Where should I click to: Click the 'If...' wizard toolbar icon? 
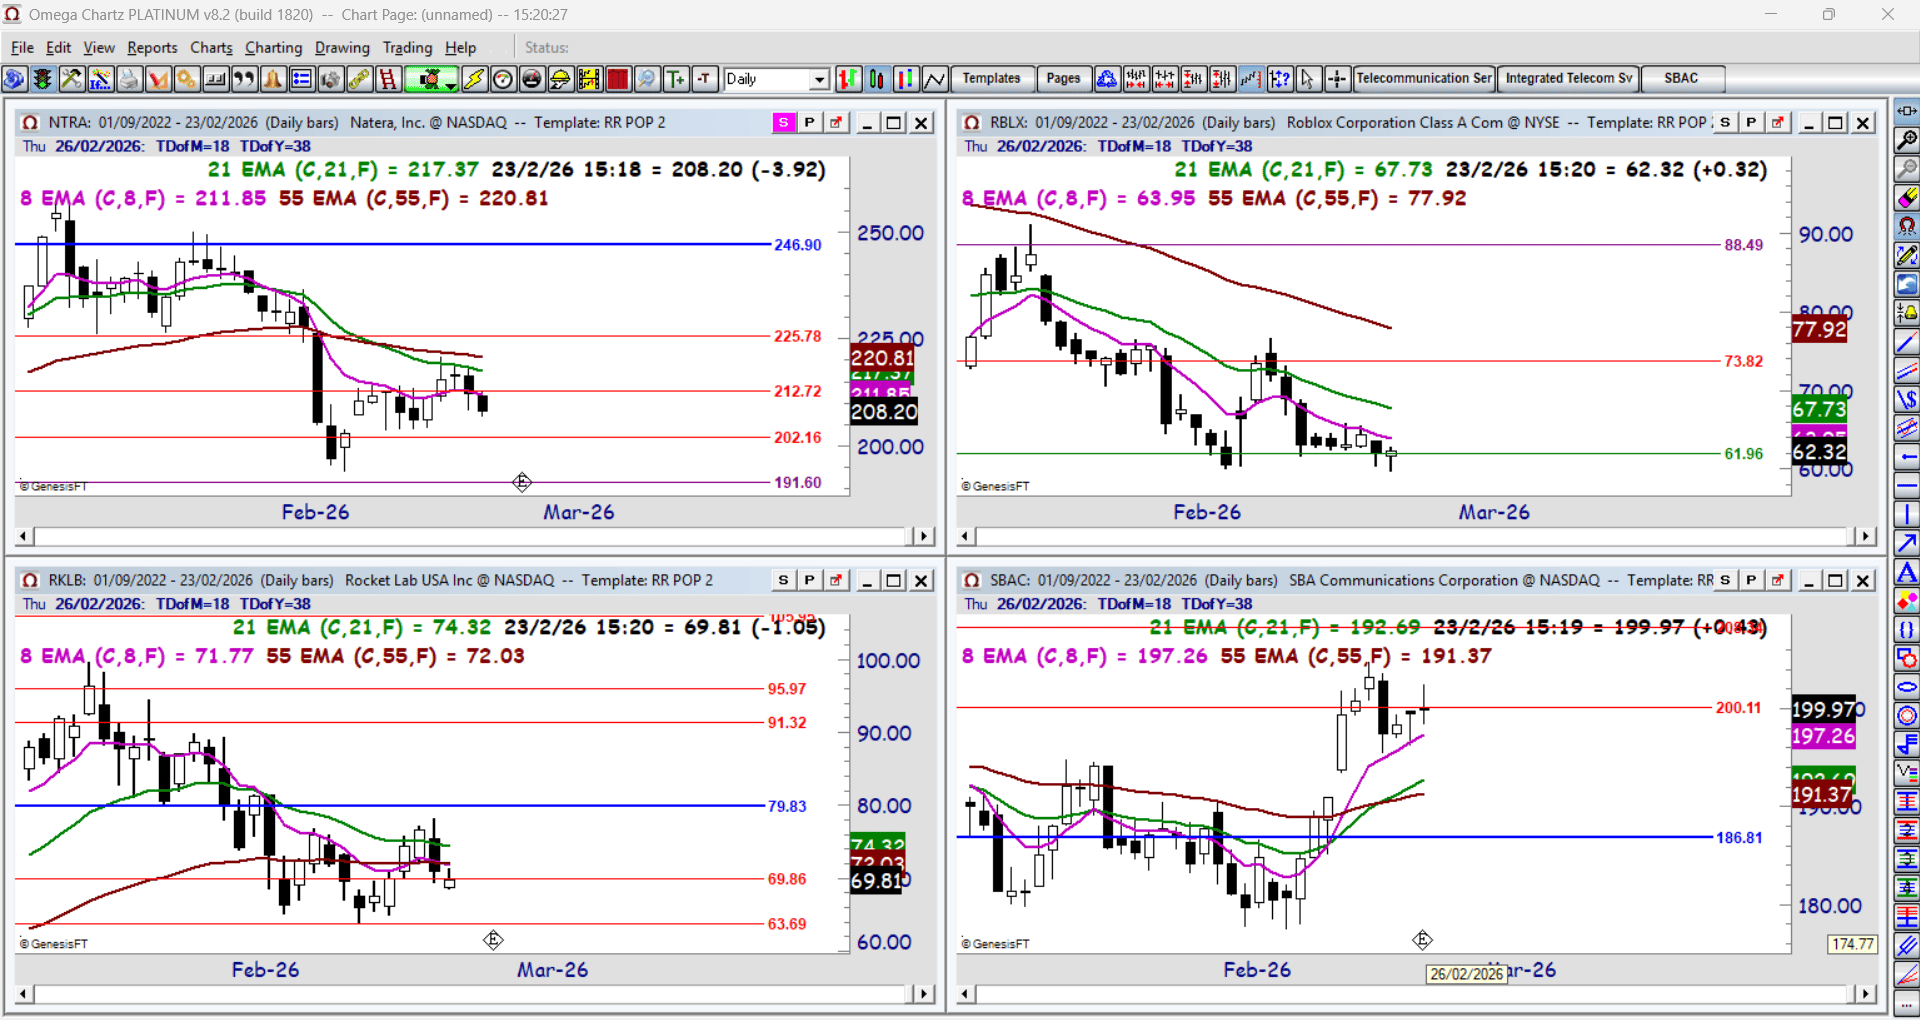(100, 79)
